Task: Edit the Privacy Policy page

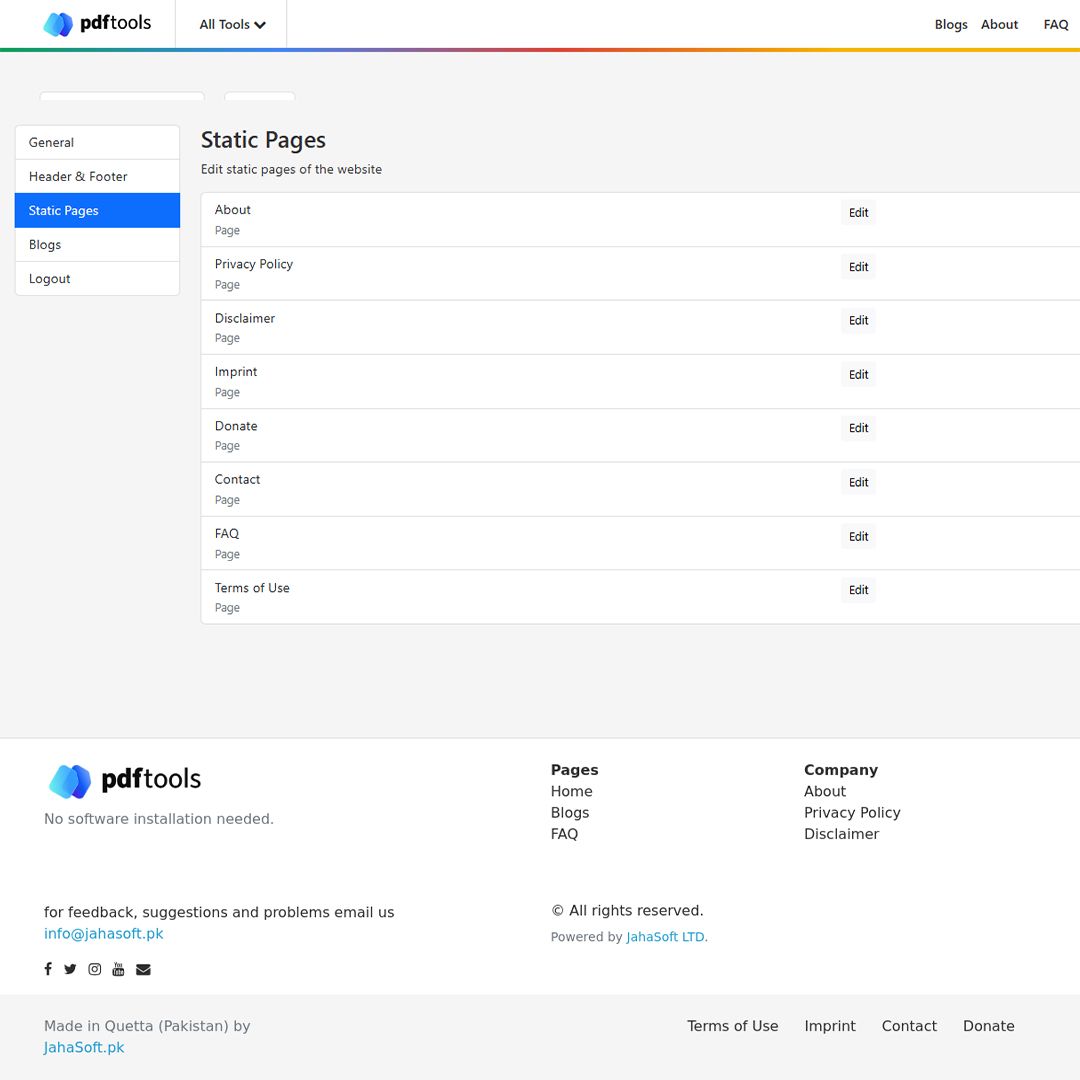Action: [x=858, y=267]
